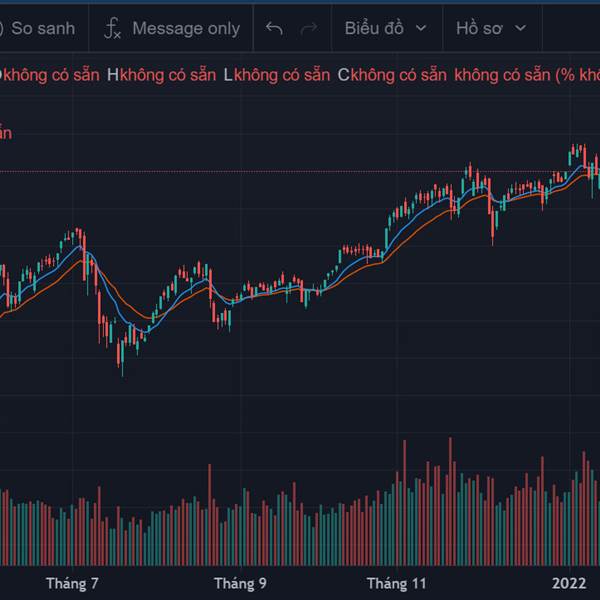Click the Tháng 7 time axis label
600x600 pixels.
click(72, 584)
